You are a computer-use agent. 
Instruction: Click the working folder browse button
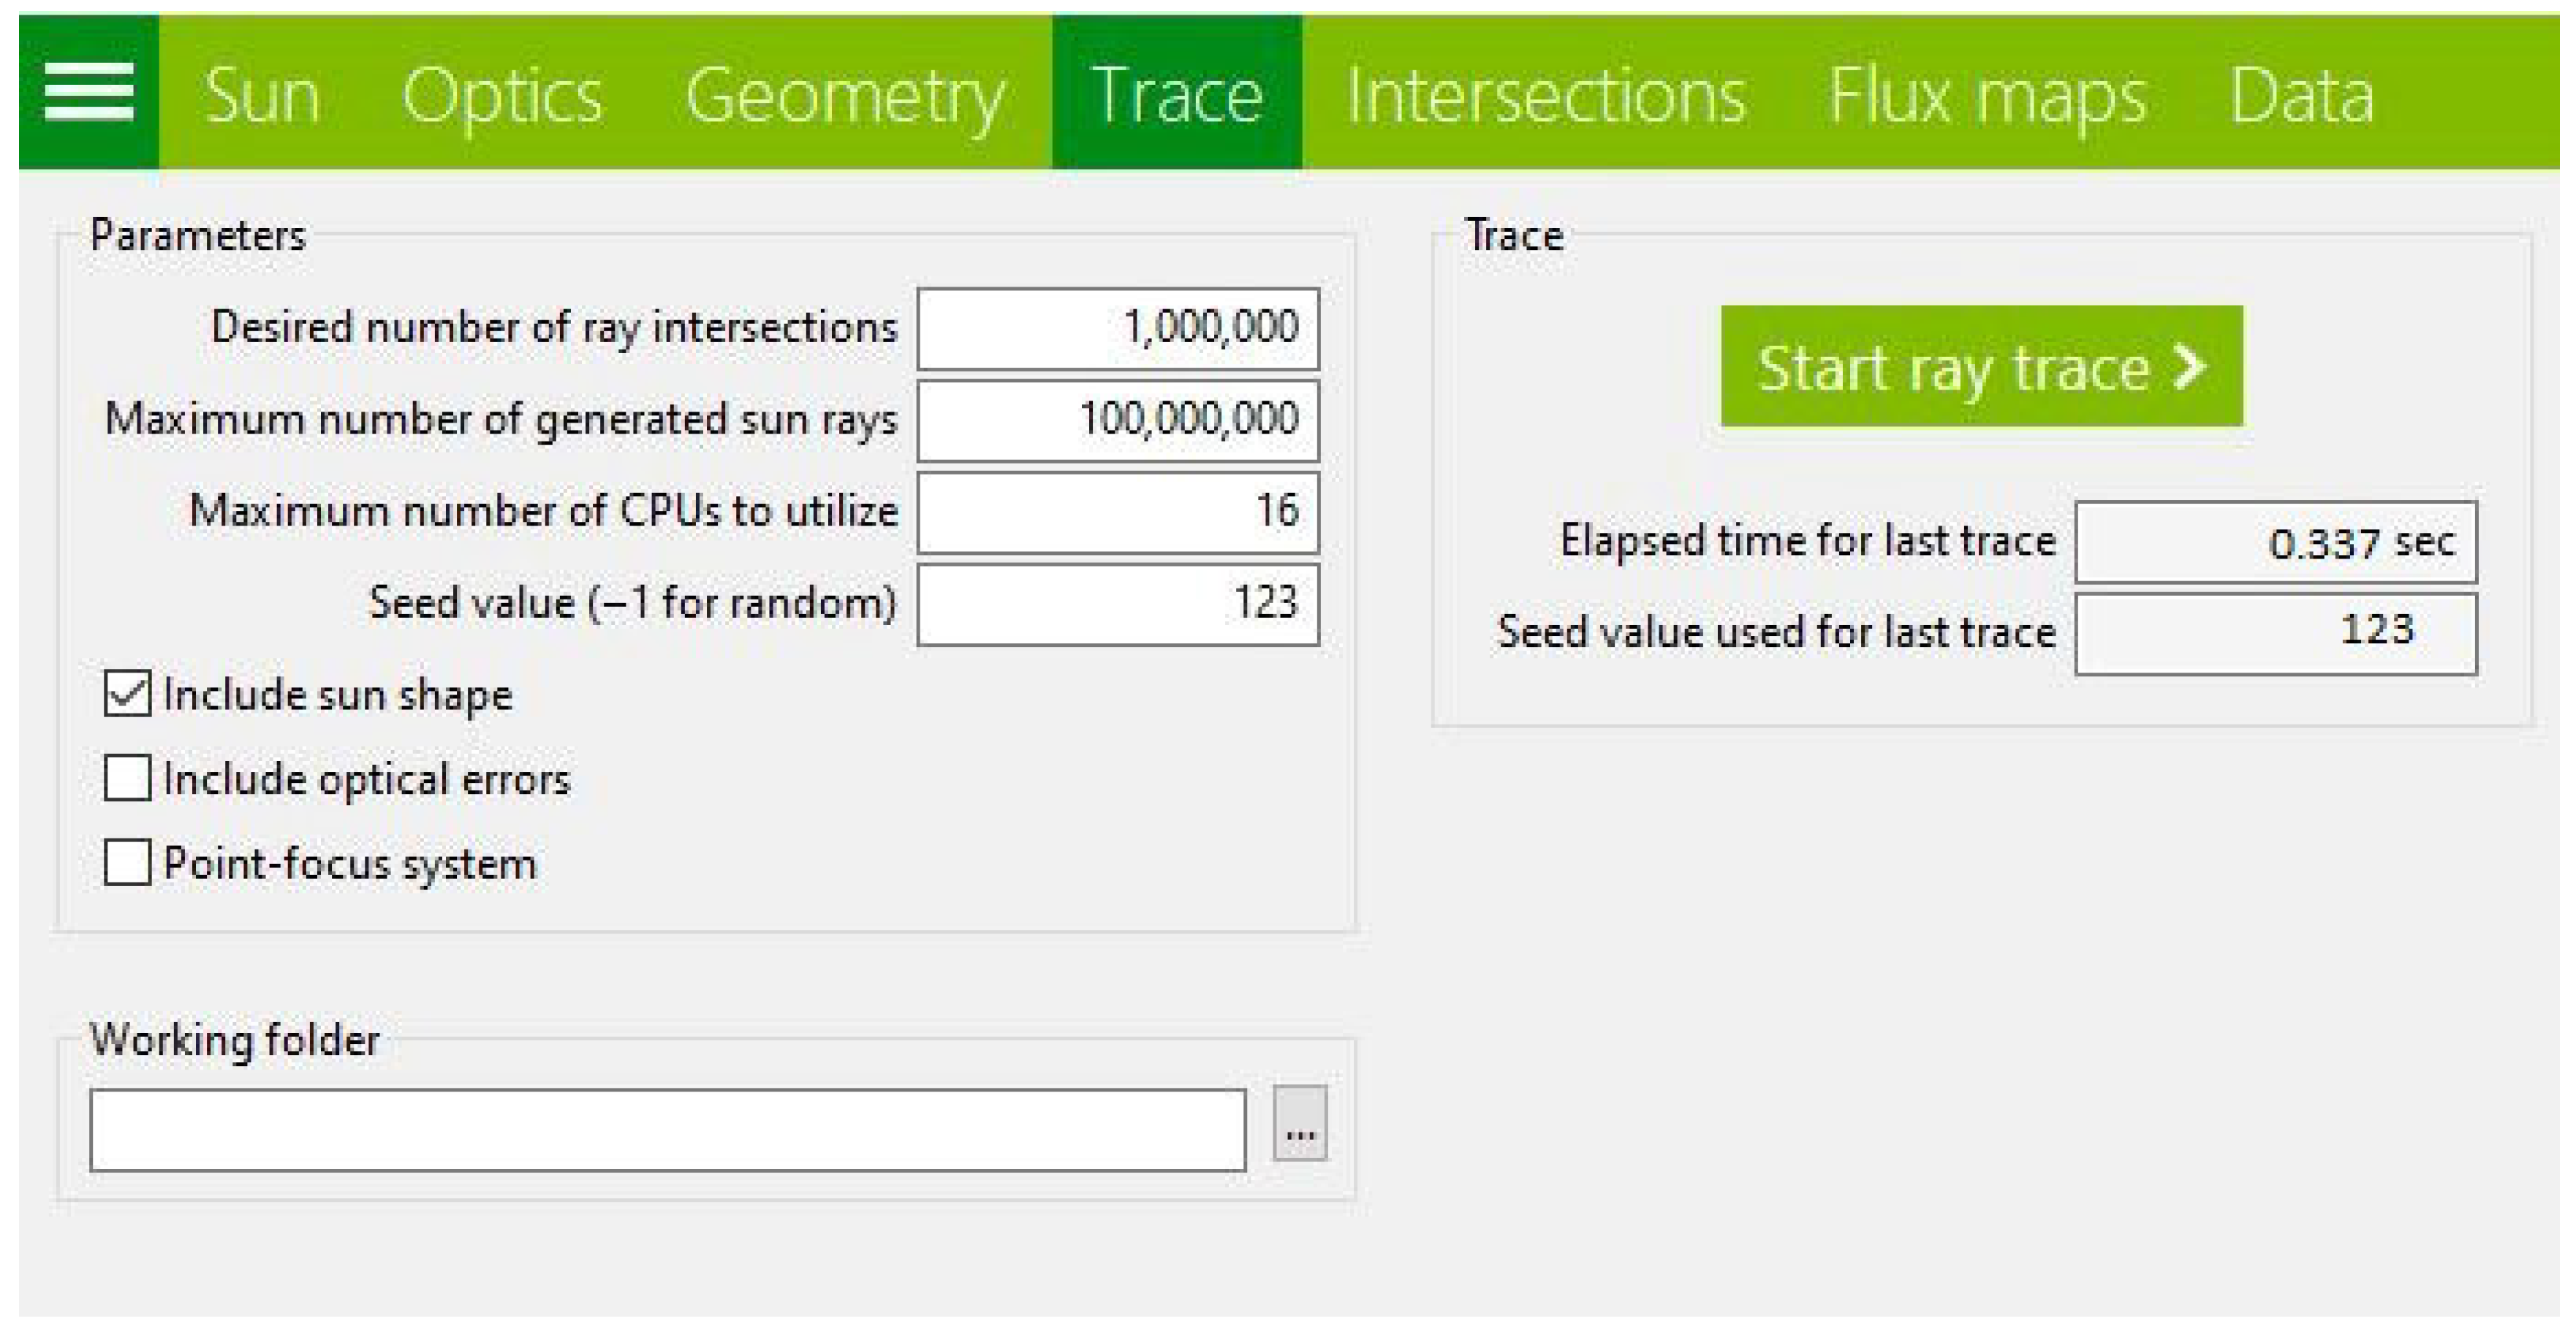pyautogui.click(x=1299, y=1124)
